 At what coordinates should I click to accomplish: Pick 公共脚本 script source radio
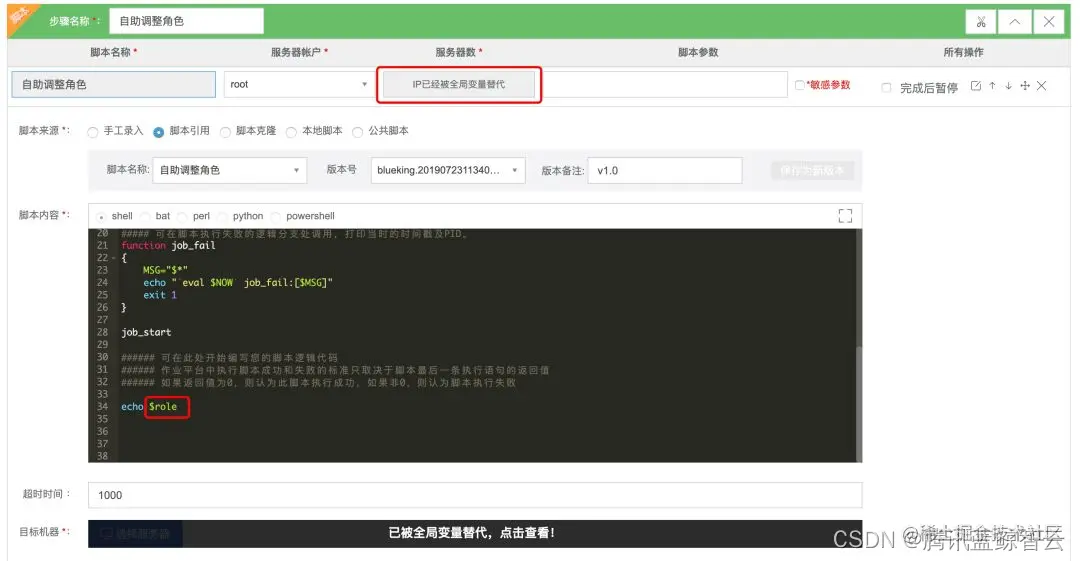click(x=357, y=132)
